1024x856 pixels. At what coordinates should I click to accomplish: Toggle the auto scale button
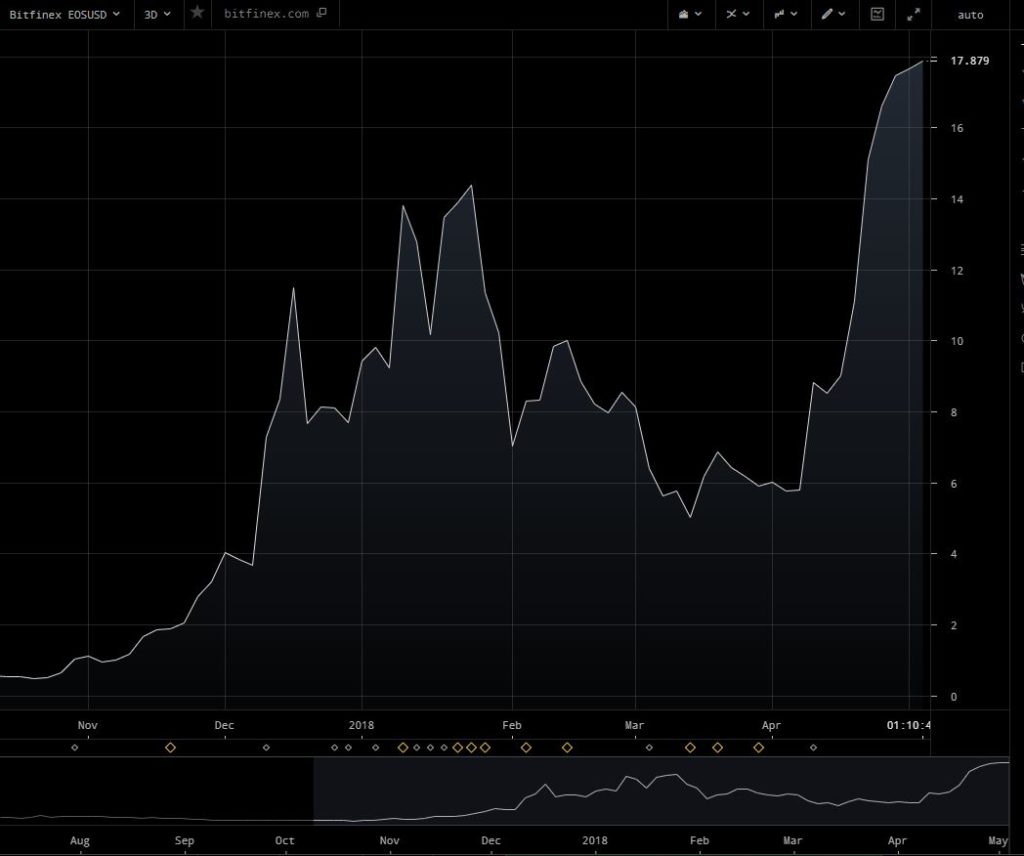click(x=970, y=15)
